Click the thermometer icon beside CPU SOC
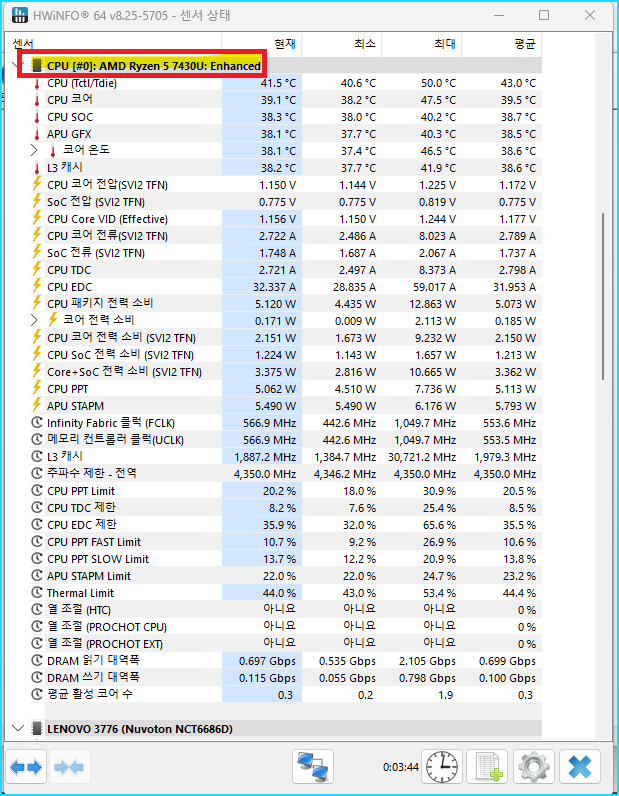Image resolution: width=619 pixels, height=796 pixels. point(37,117)
